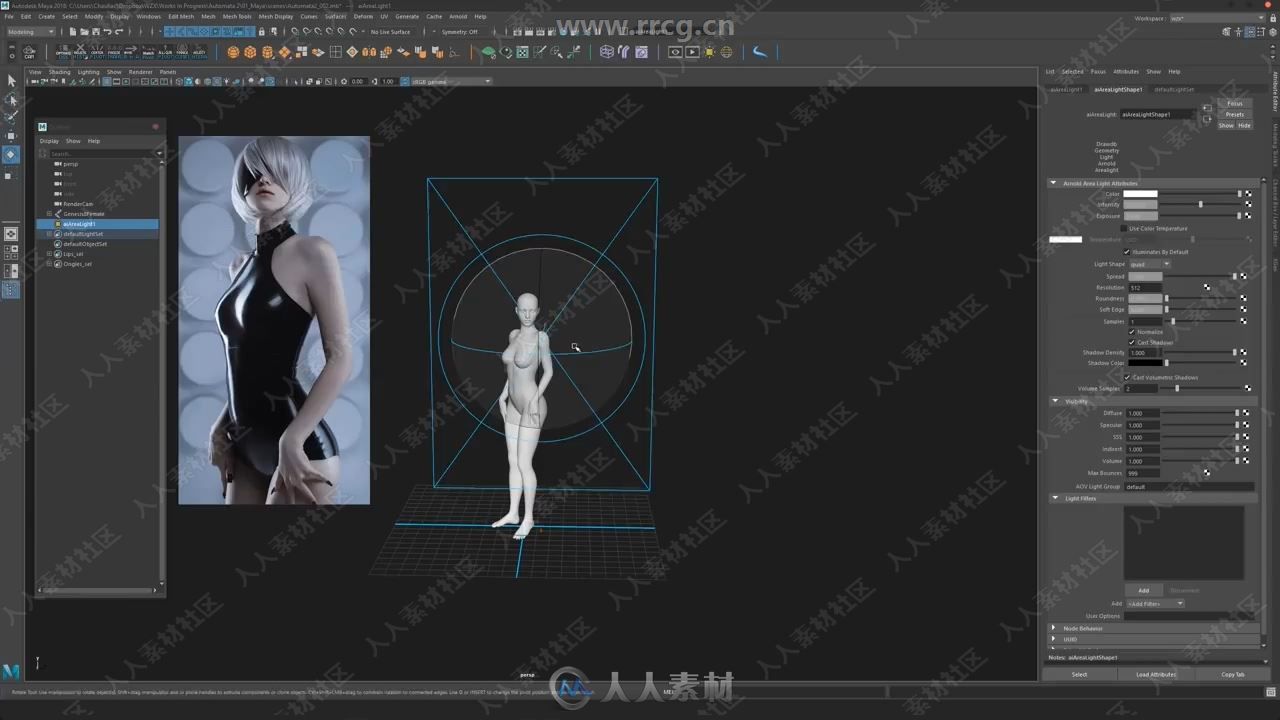The height and width of the screenshot is (720, 1280).
Task: Click the Resolution value field
Action: coord(1145,288)
